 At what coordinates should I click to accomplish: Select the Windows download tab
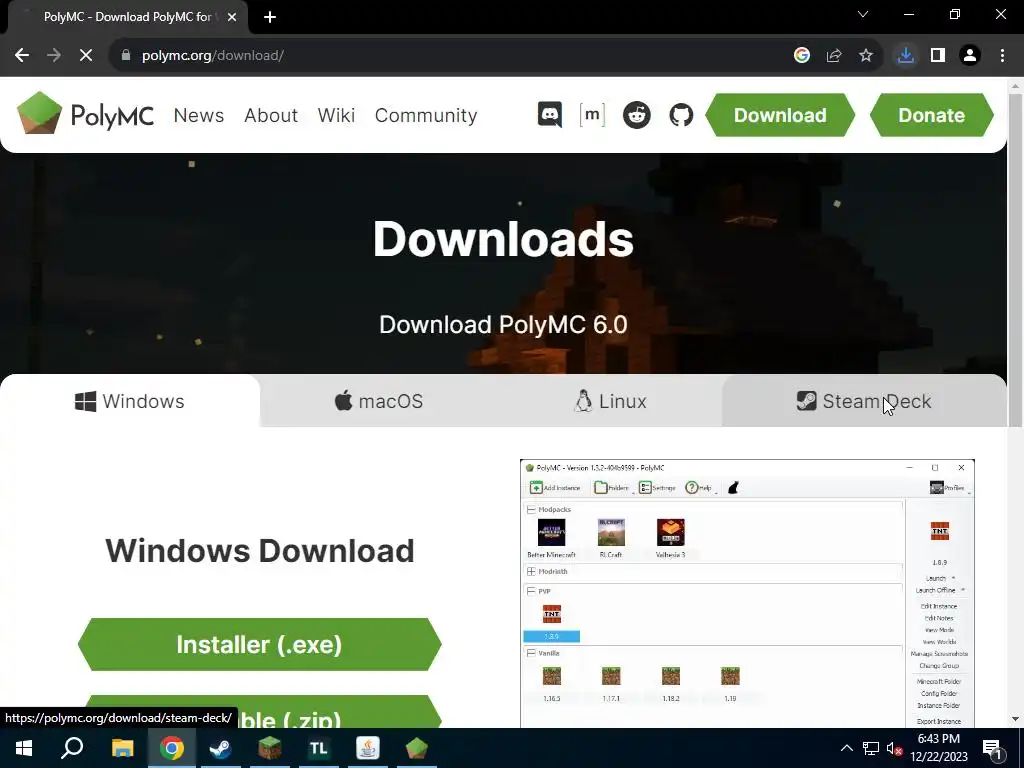[130, 401]
